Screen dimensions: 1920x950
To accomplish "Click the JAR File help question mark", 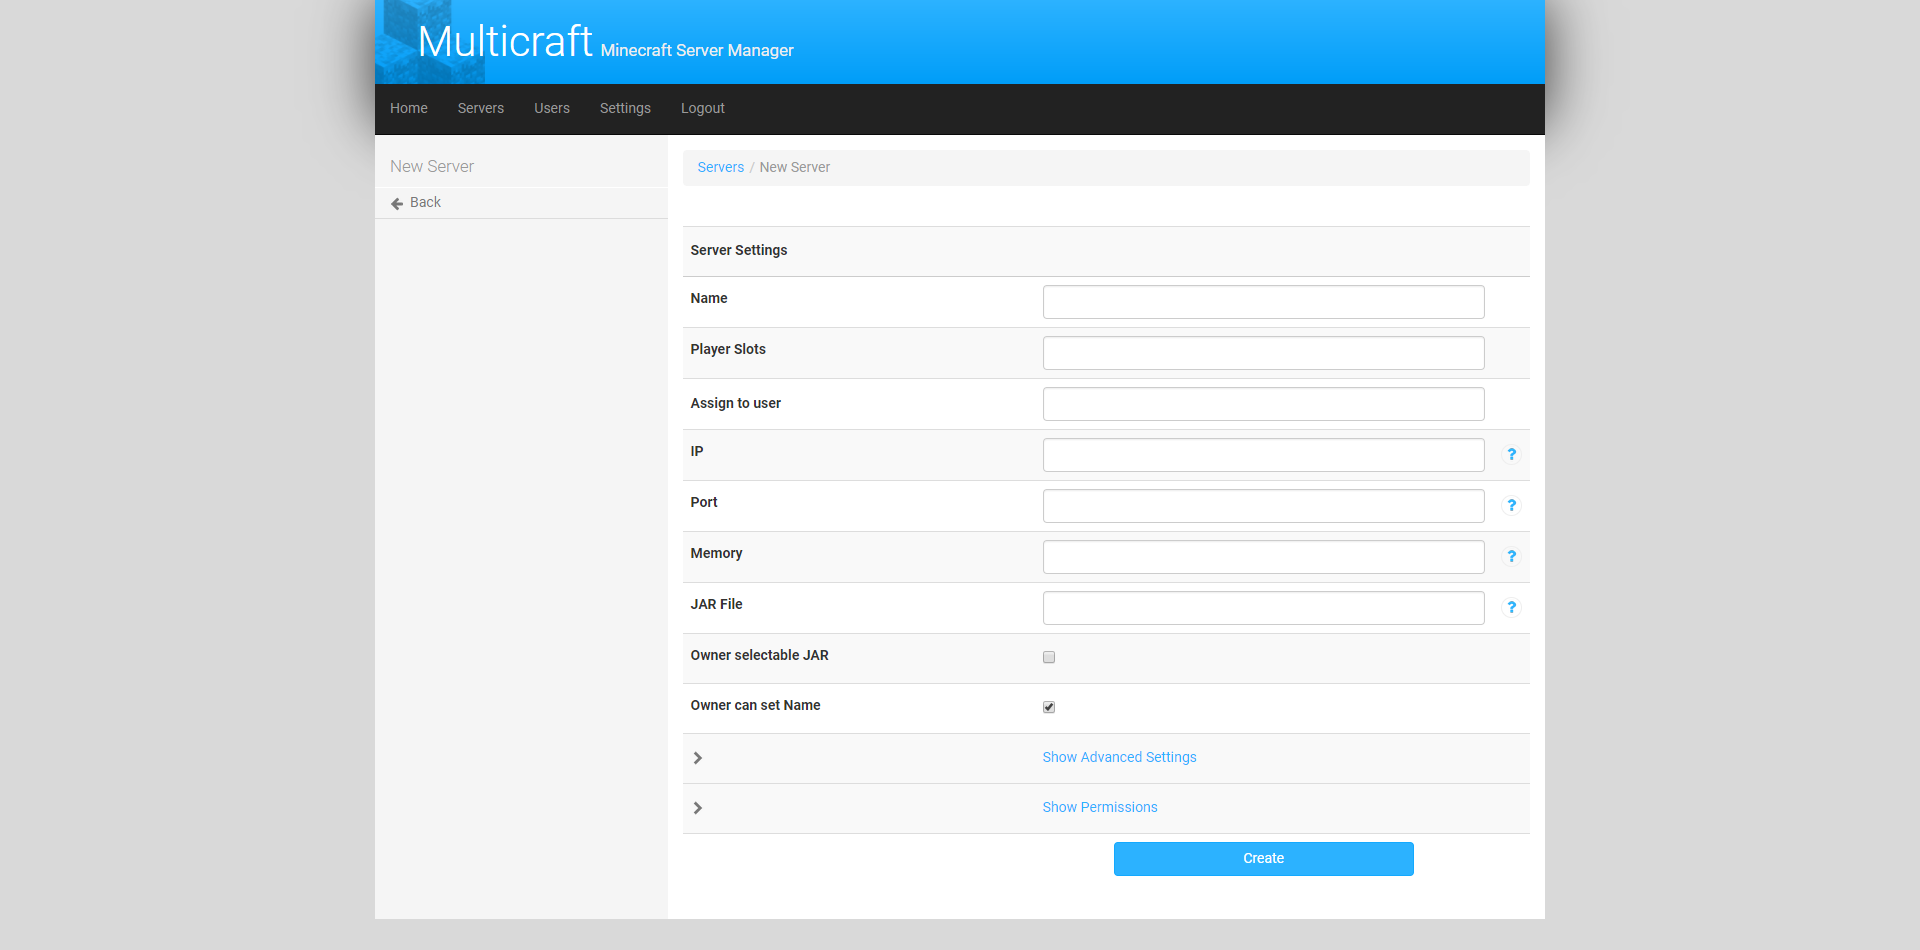I will pos(1511,607).
